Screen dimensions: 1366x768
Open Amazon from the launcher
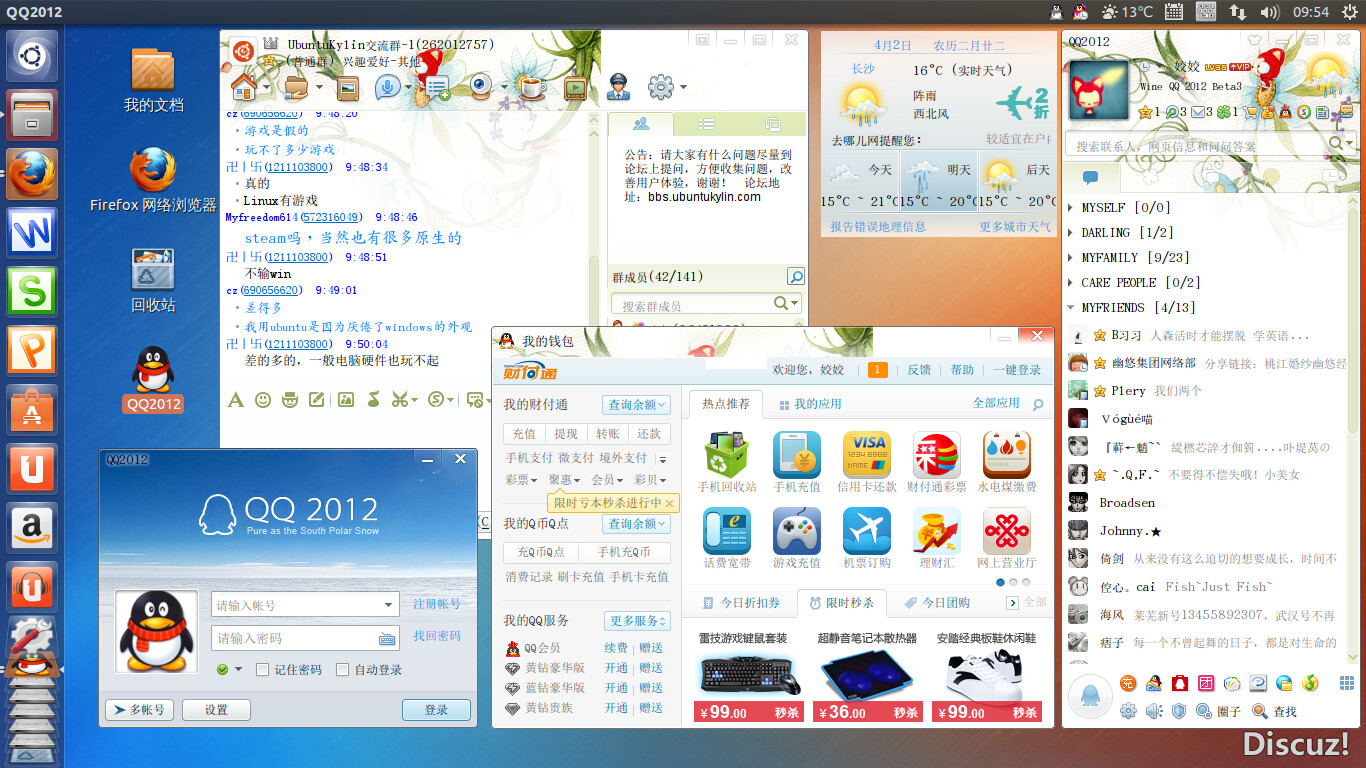click(x=32, y=527)
